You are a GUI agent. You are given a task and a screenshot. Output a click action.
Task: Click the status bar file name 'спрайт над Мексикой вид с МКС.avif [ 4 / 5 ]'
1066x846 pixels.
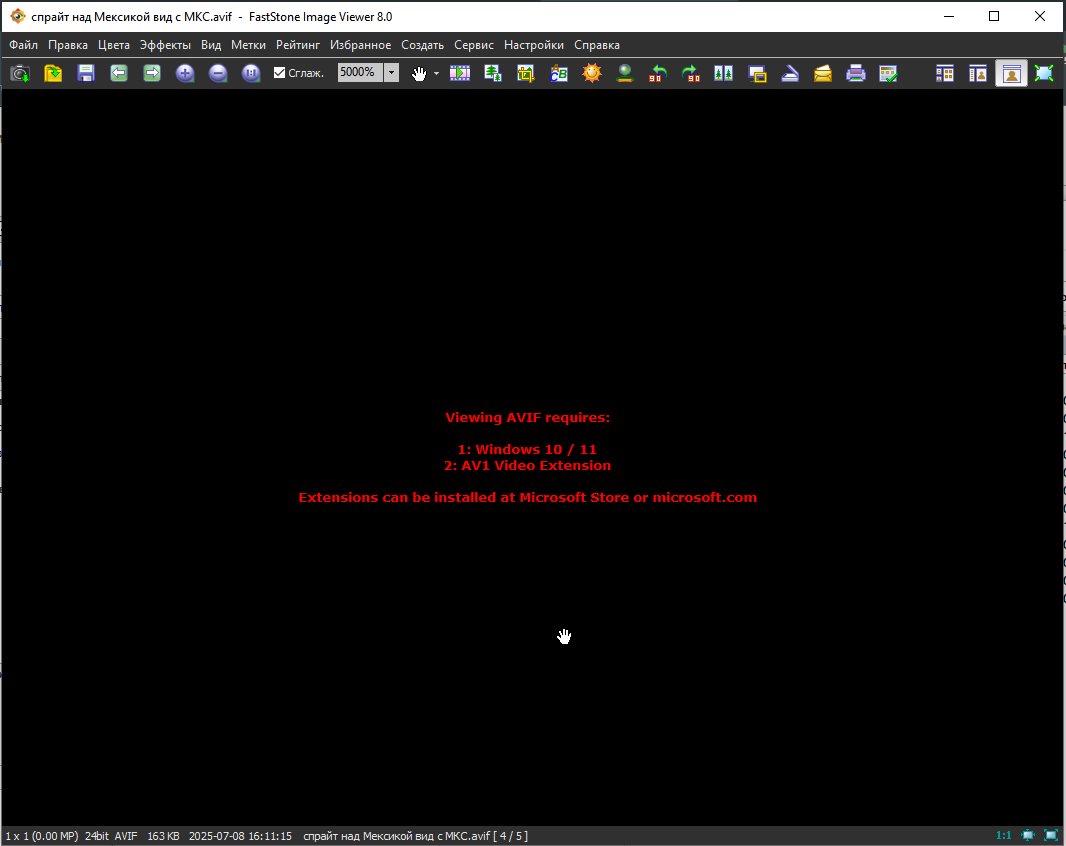[415, 836]
